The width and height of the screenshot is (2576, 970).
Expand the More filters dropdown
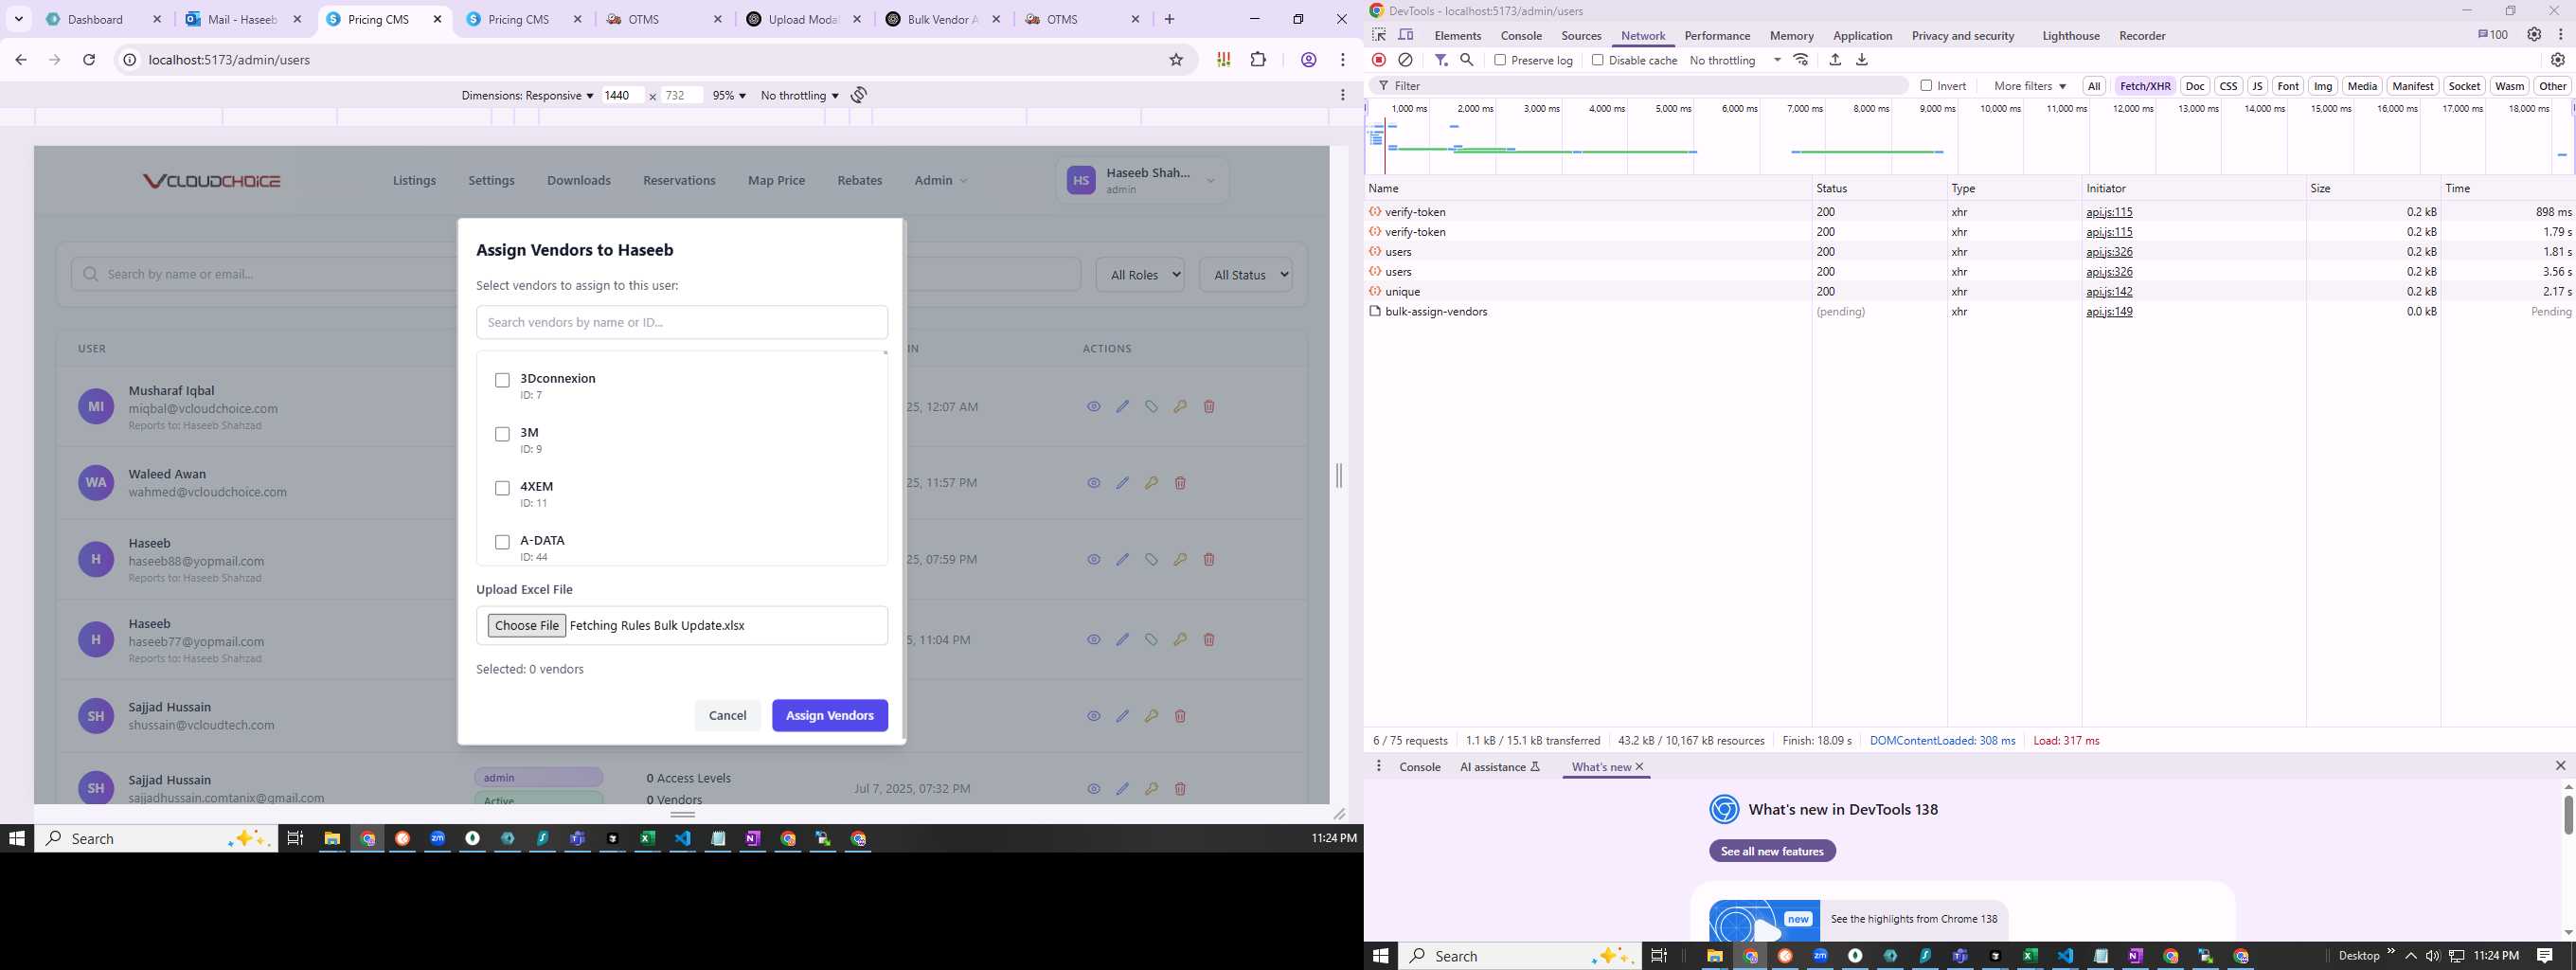pos(2030,86)
